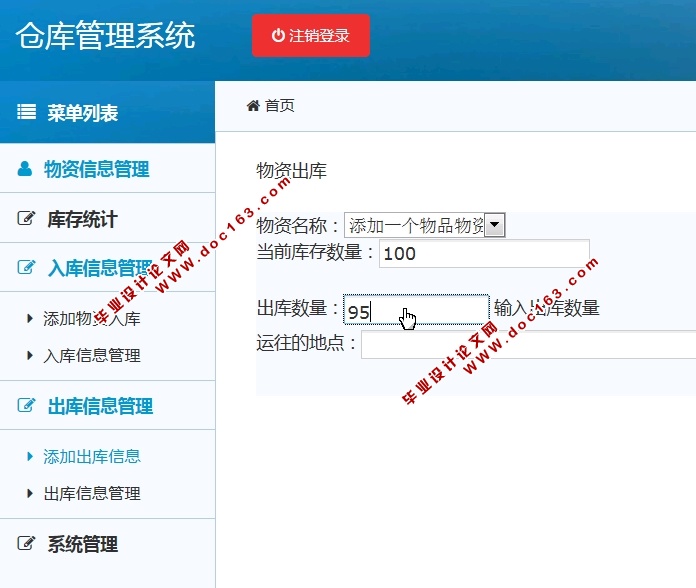696x588 pixels.
Task: Open the 物资信息管理 menu
Action: coord(96,169)
